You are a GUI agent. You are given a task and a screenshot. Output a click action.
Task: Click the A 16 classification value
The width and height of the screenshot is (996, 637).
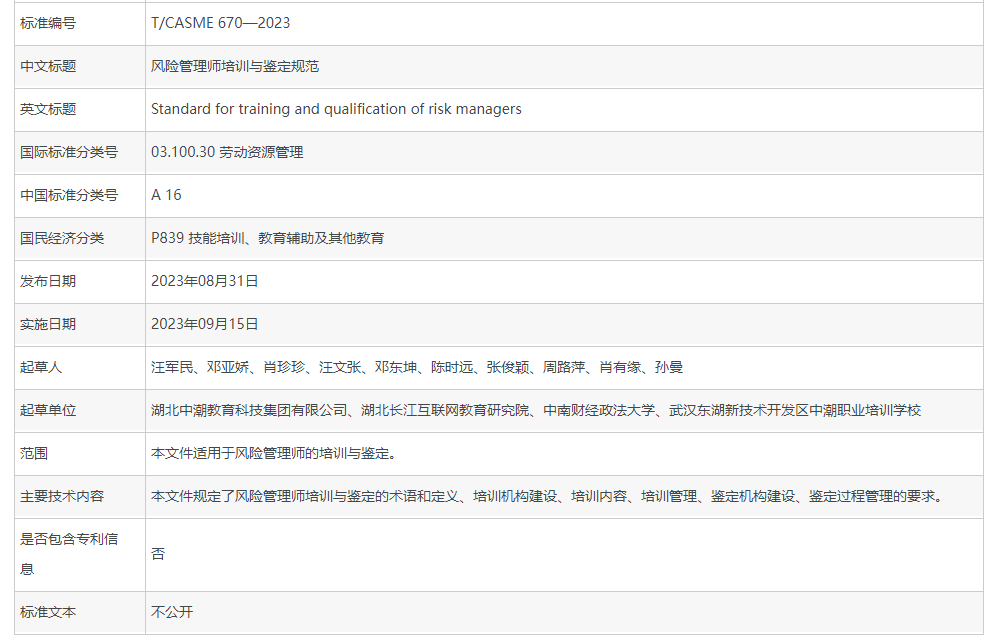click(x=166, y=195)
